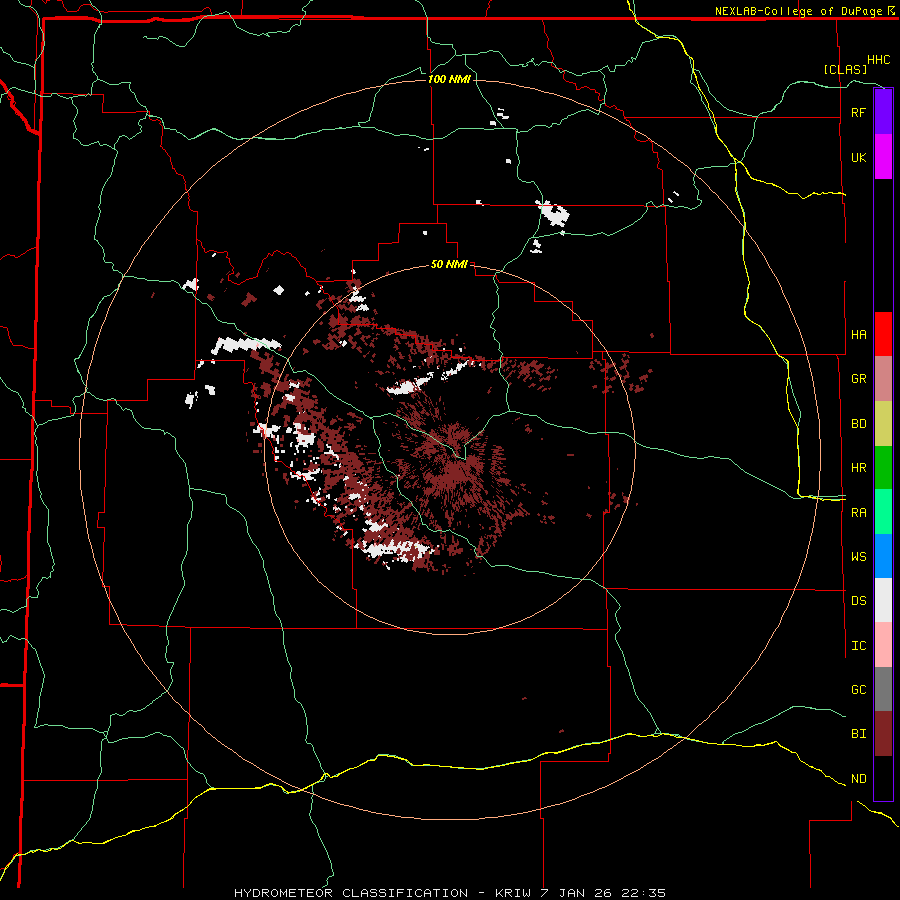The height and width of the screenshot is (900, 900).
Task: Click the 50 NMI range ring label
Action: coord(449,264)
